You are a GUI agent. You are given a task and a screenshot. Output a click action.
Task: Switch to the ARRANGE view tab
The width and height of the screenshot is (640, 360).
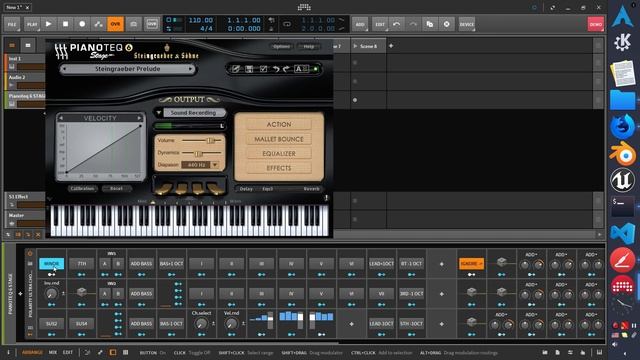(x=32, y=353)
